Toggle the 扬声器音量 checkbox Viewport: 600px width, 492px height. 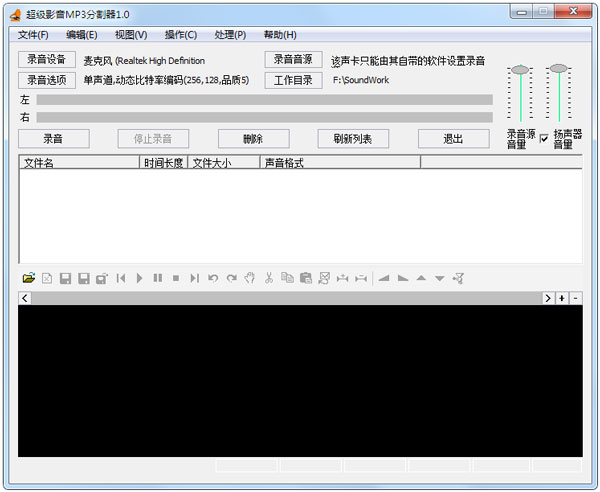[x=544, y=138]
